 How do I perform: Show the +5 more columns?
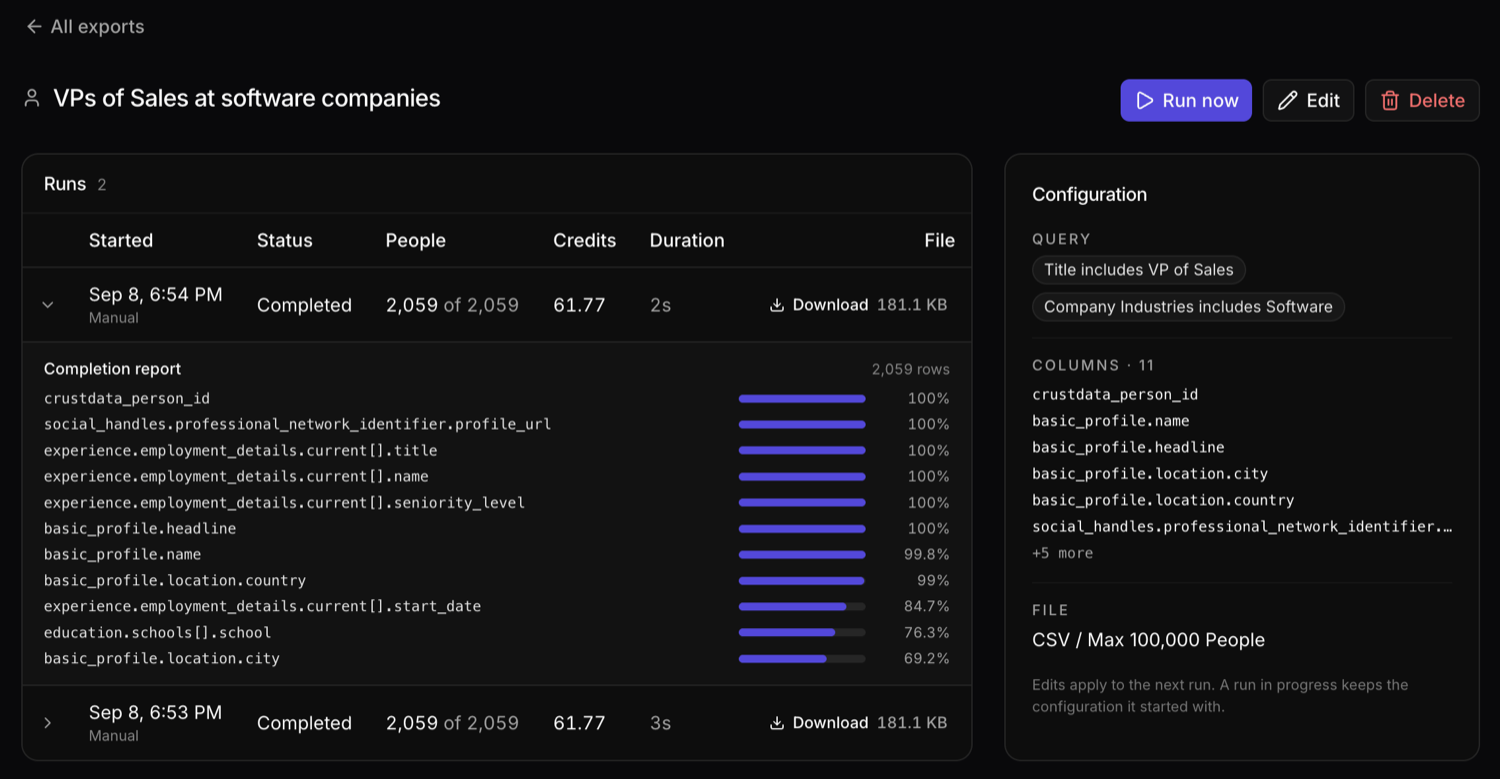1062,553
